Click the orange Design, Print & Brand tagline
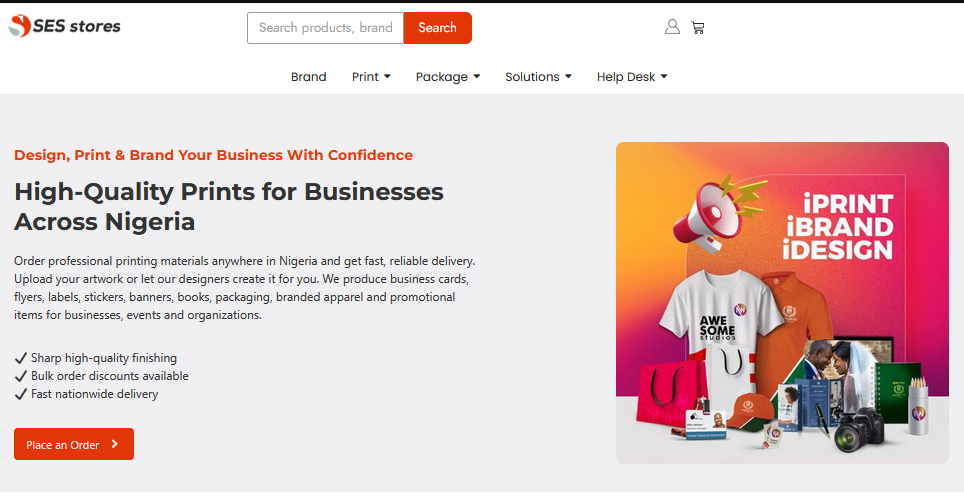The image size is (964, 501). pos(213,155)
